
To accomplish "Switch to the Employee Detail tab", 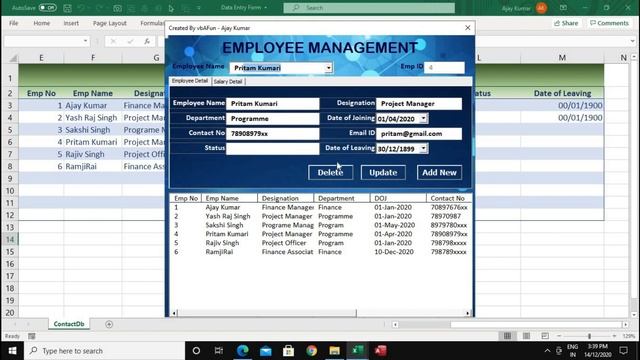I will point(190,81).
